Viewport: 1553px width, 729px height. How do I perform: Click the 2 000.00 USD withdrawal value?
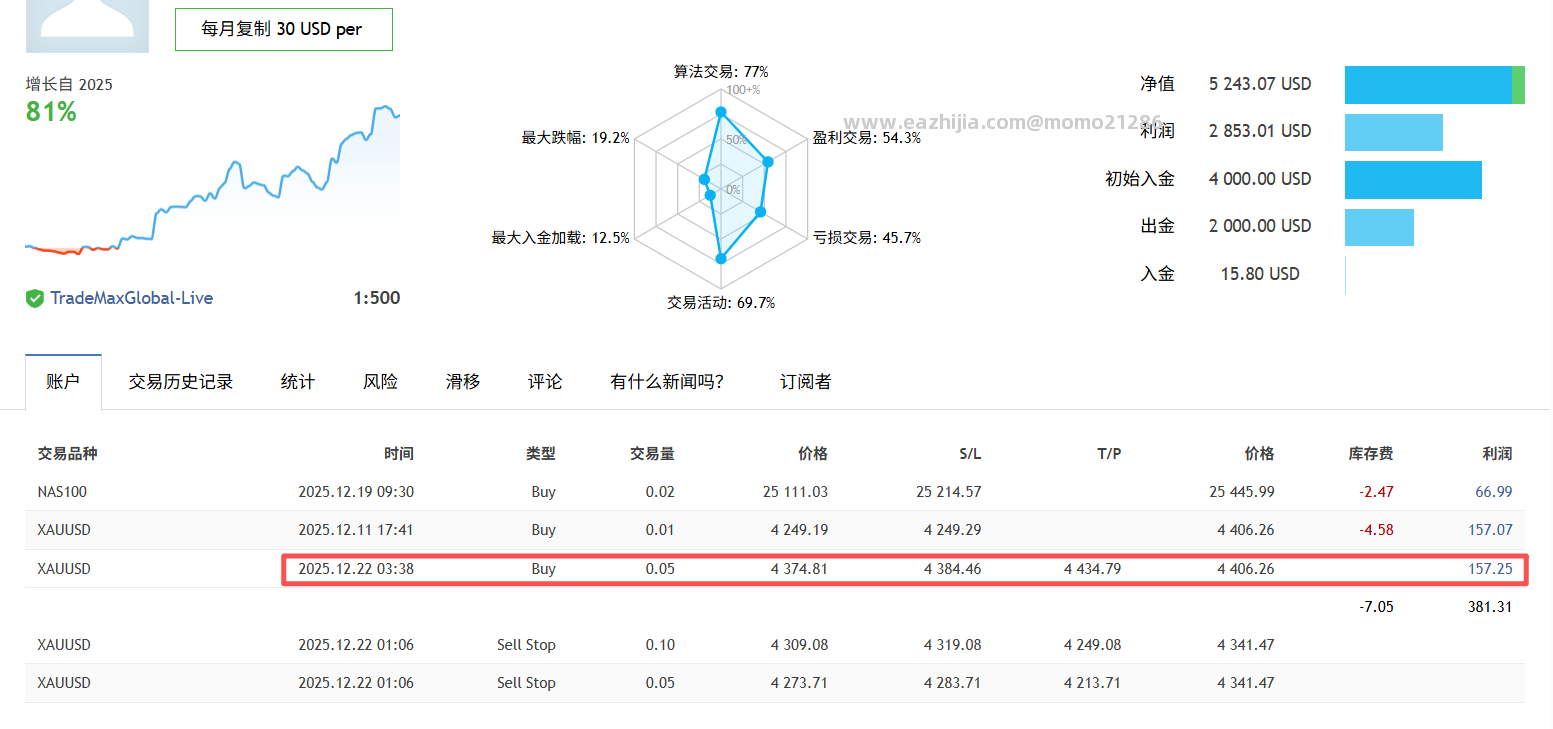coord(1260,226)
